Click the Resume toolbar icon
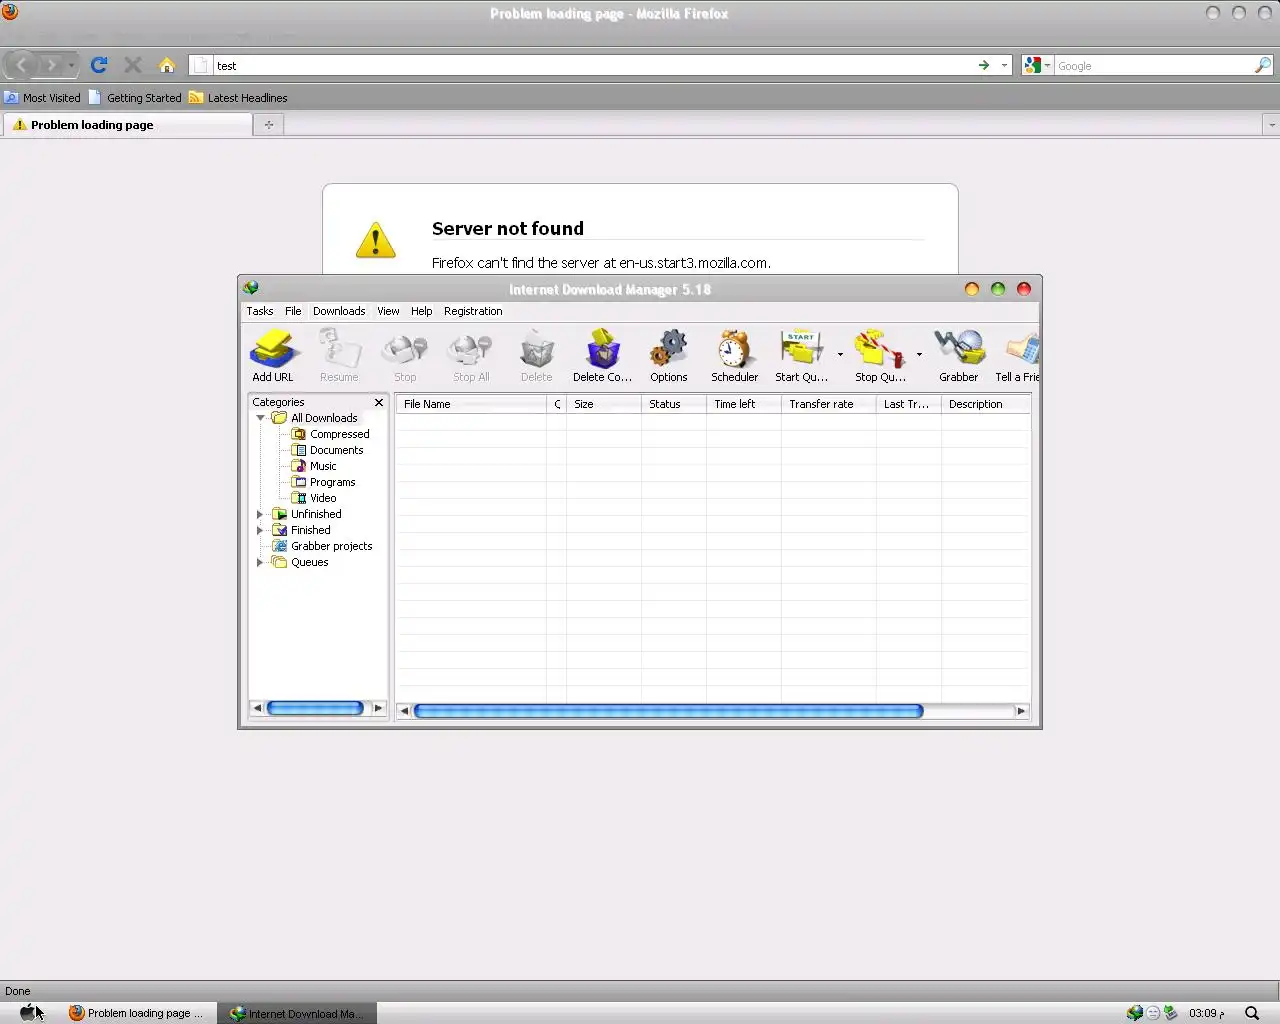 (x=339, y=355)
